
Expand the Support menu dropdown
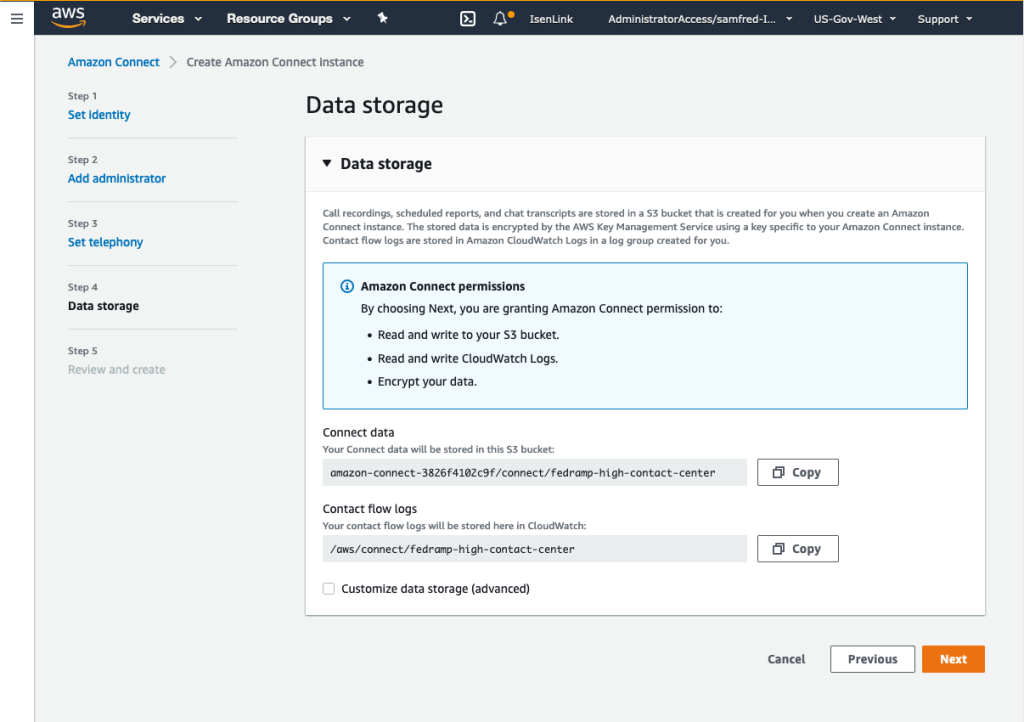(x=943, y=17)
